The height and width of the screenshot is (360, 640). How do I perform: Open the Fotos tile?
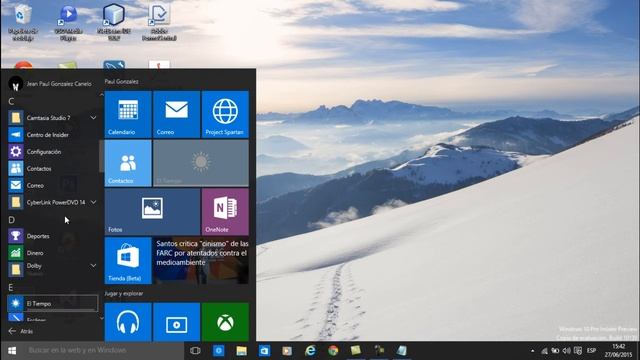(x=152, y=211)
